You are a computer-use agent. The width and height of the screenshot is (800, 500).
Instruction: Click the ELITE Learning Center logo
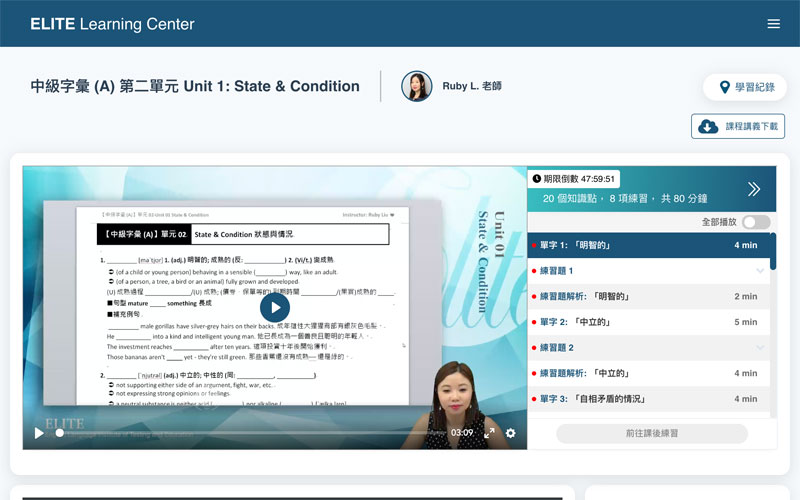coord(112,24)
